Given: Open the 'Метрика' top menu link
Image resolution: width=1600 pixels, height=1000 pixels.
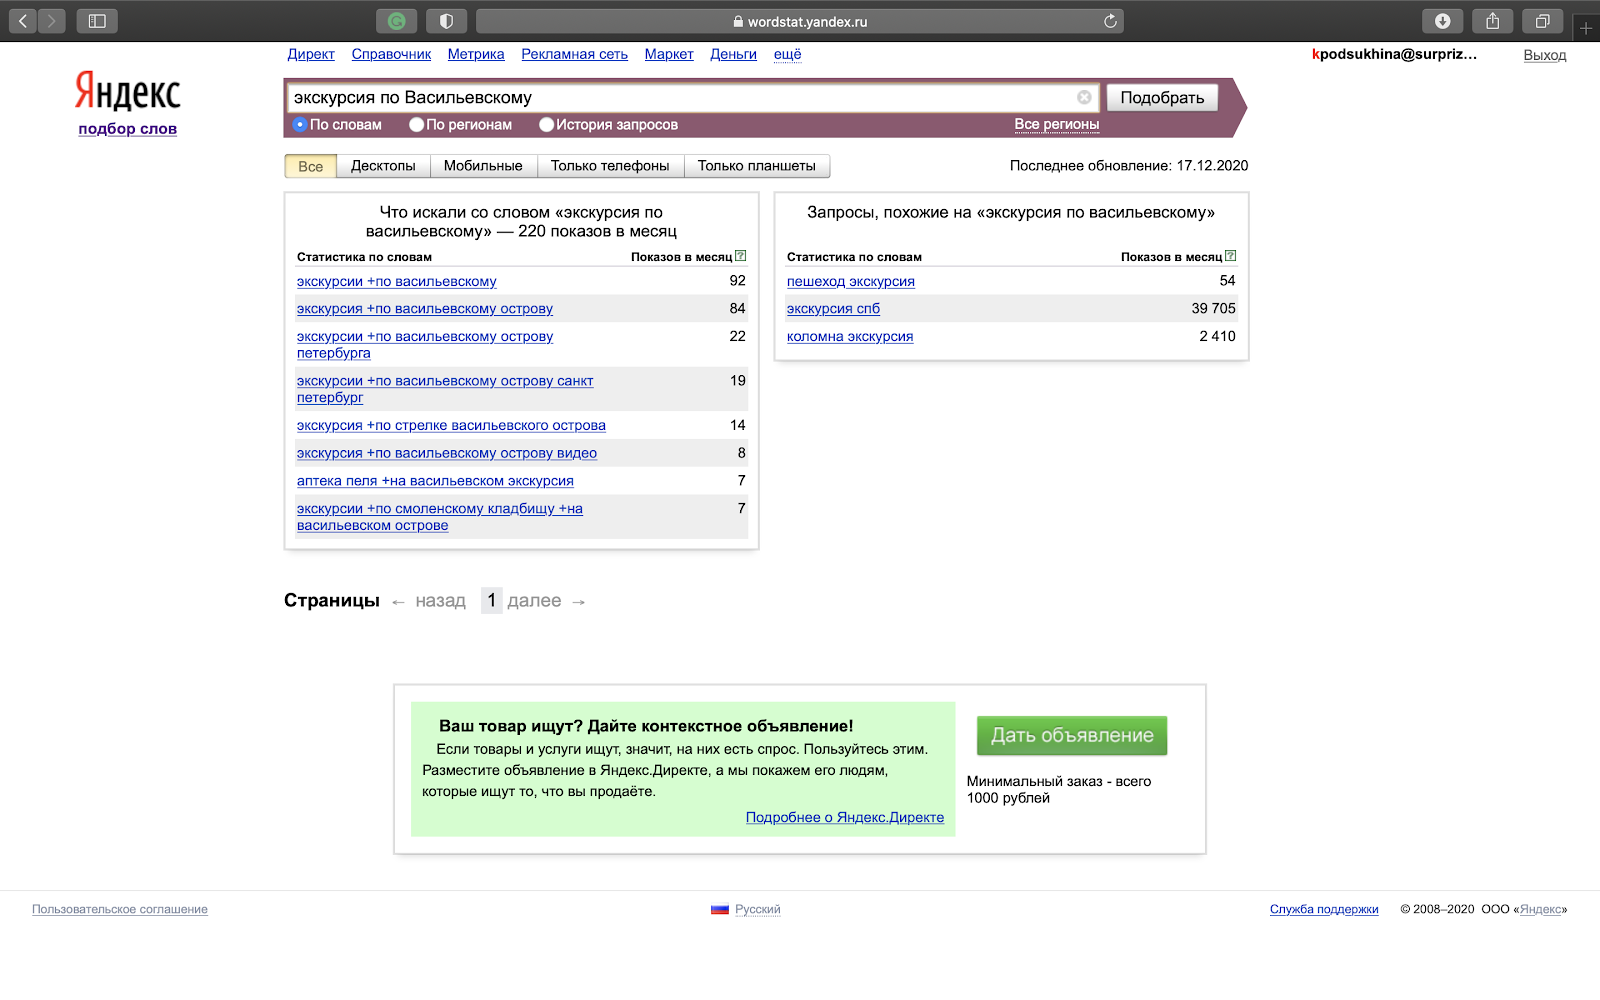Looking at the screenshot, I should [x=476, y=54].
